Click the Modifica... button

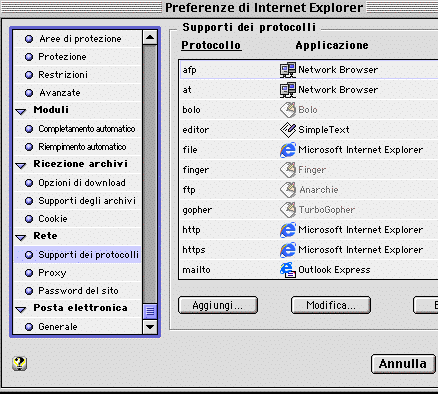[x=331, y=305]
